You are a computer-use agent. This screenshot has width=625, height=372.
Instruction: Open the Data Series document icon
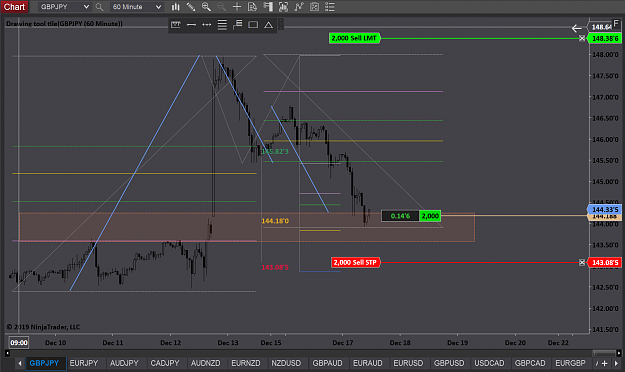(252, 7)
